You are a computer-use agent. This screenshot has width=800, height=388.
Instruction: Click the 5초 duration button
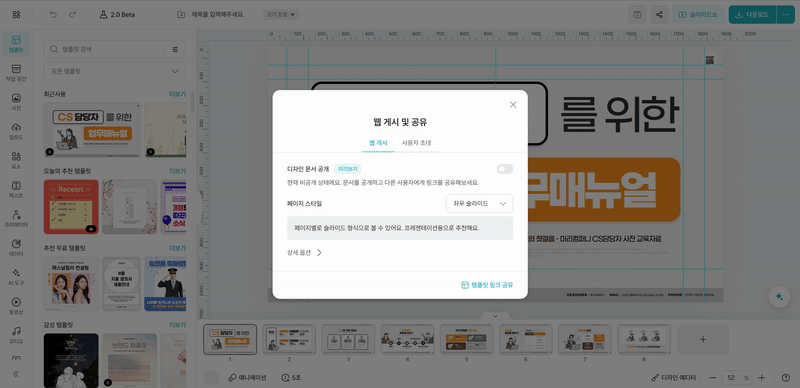(291, 378)
